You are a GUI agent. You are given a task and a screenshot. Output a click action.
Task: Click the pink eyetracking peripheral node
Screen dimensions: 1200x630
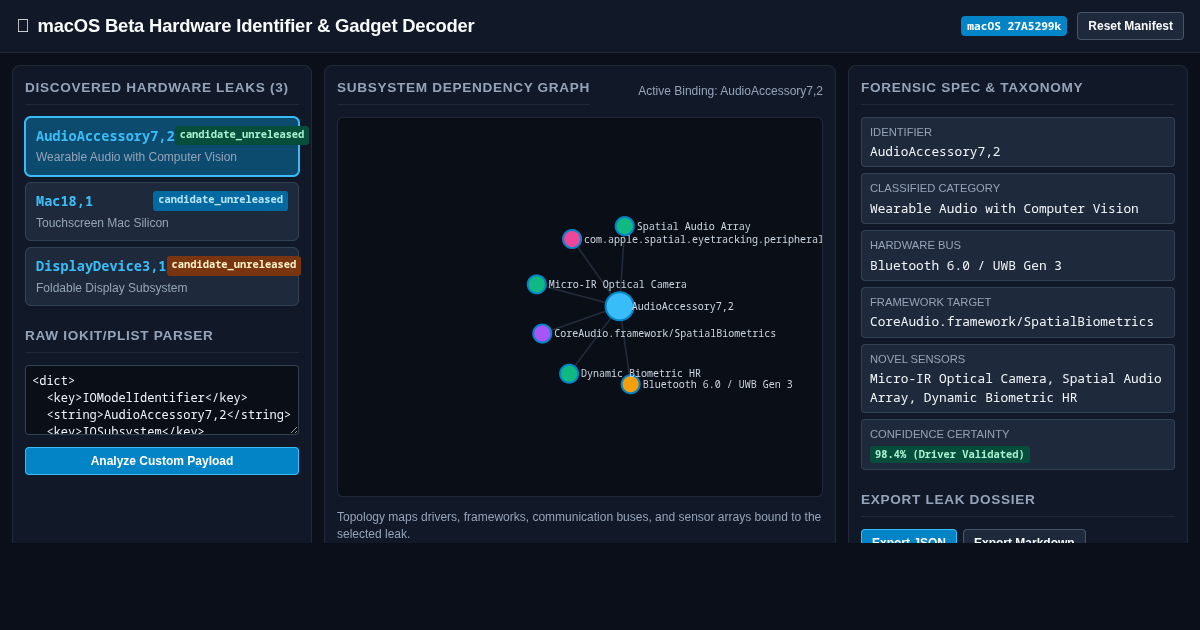click(x=572, y=239)
